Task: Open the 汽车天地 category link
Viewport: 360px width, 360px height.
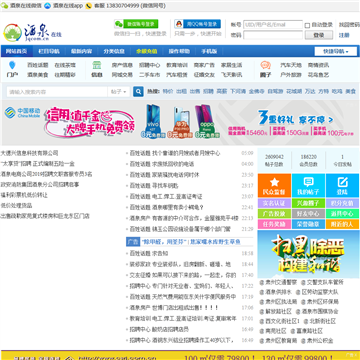Action: tap(291, 65)
